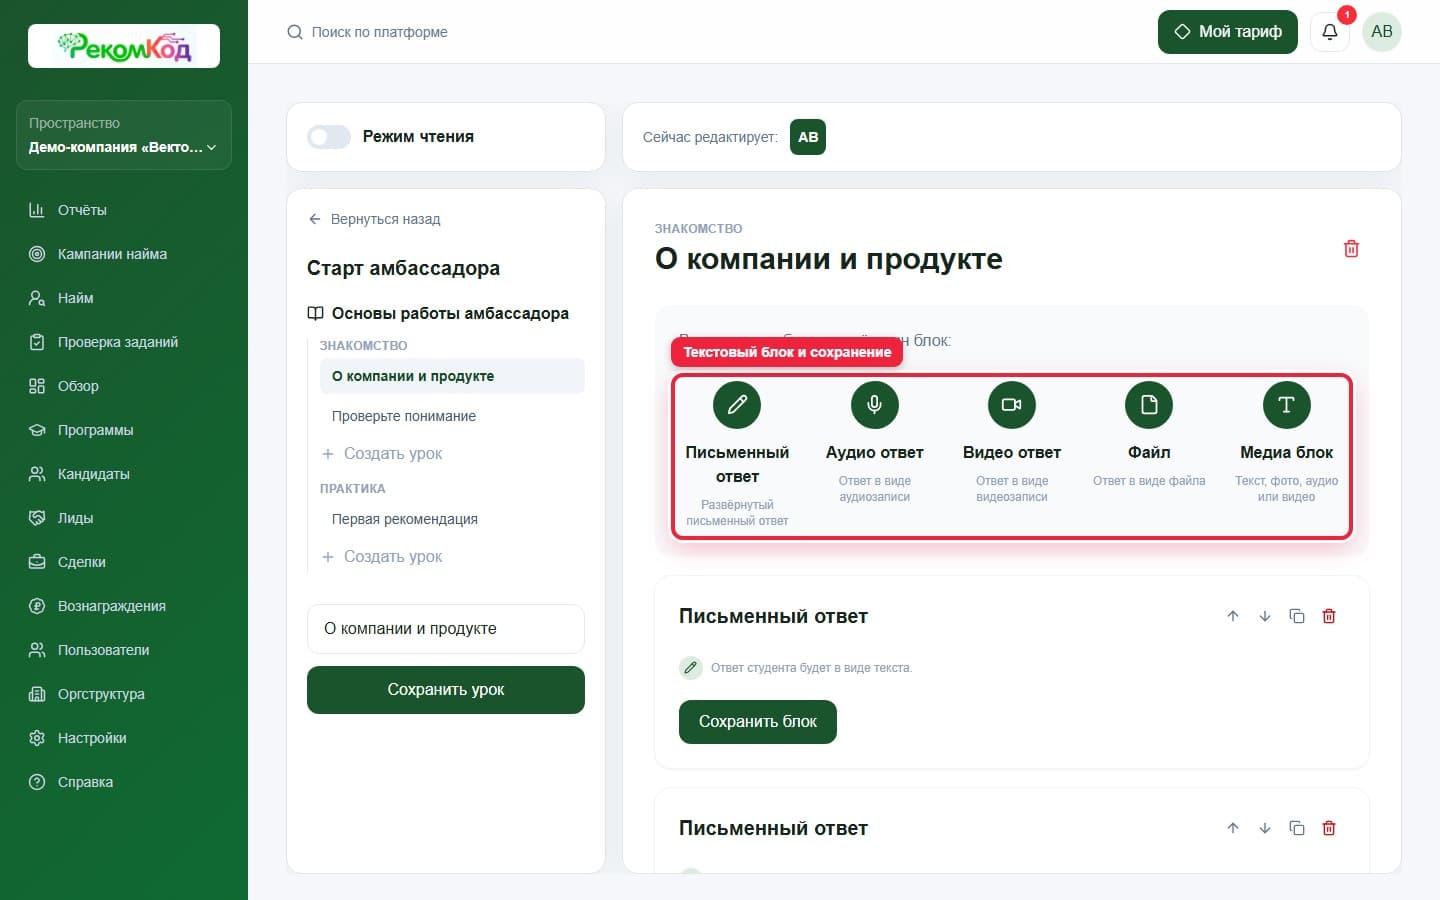1440x900 pixels.
Task: Click the Мой тариф button
Action: [x=1227, y=32]
